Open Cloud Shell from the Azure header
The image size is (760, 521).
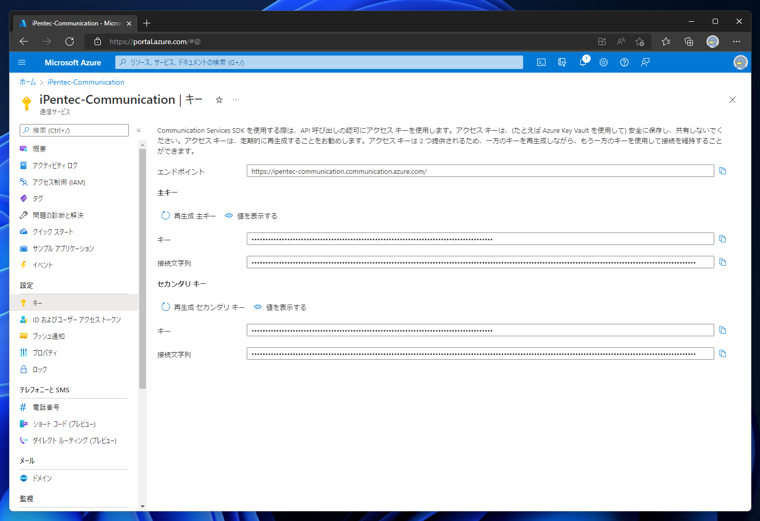click(541, 63)
